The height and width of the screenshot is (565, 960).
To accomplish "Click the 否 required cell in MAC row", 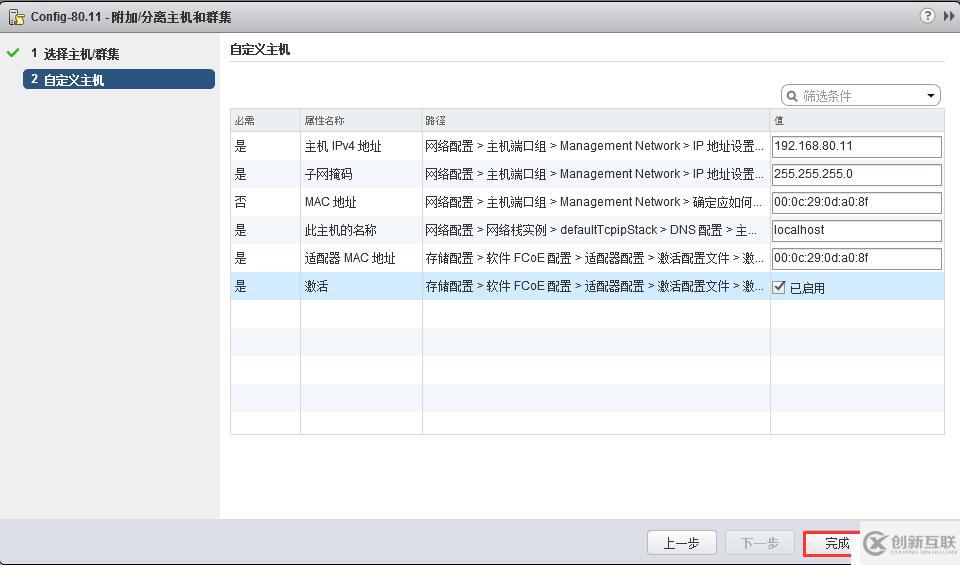I will [x=241, y=202].
